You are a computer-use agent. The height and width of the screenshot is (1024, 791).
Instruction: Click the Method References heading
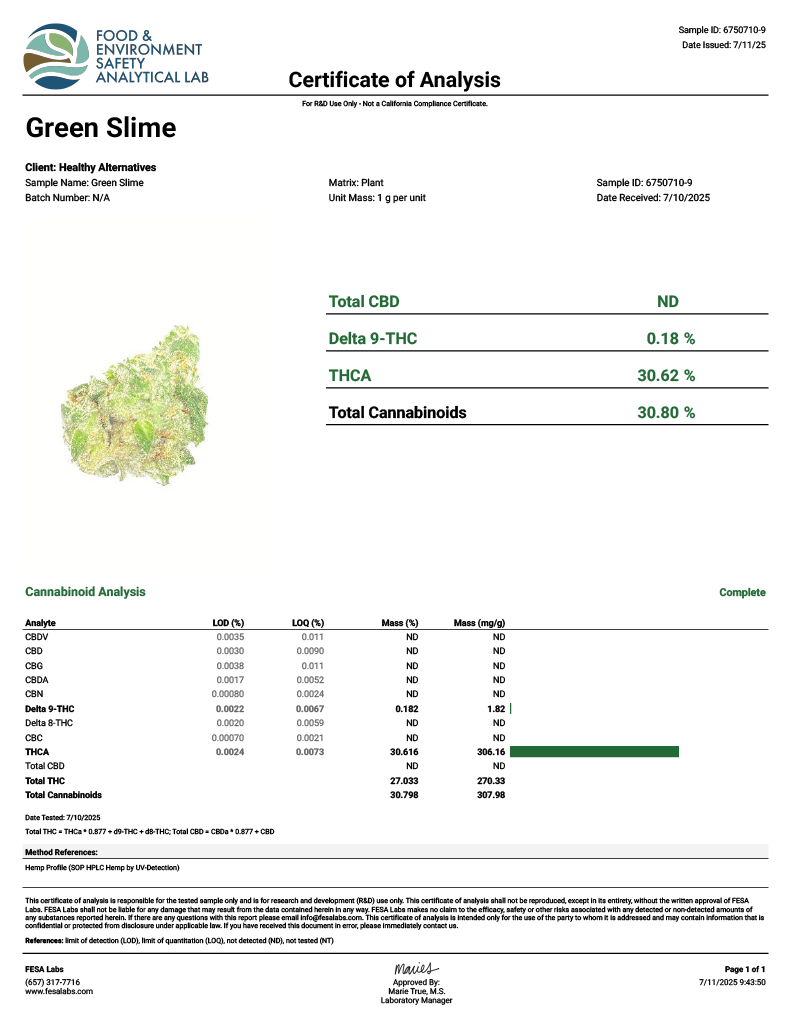pos(61,852)
